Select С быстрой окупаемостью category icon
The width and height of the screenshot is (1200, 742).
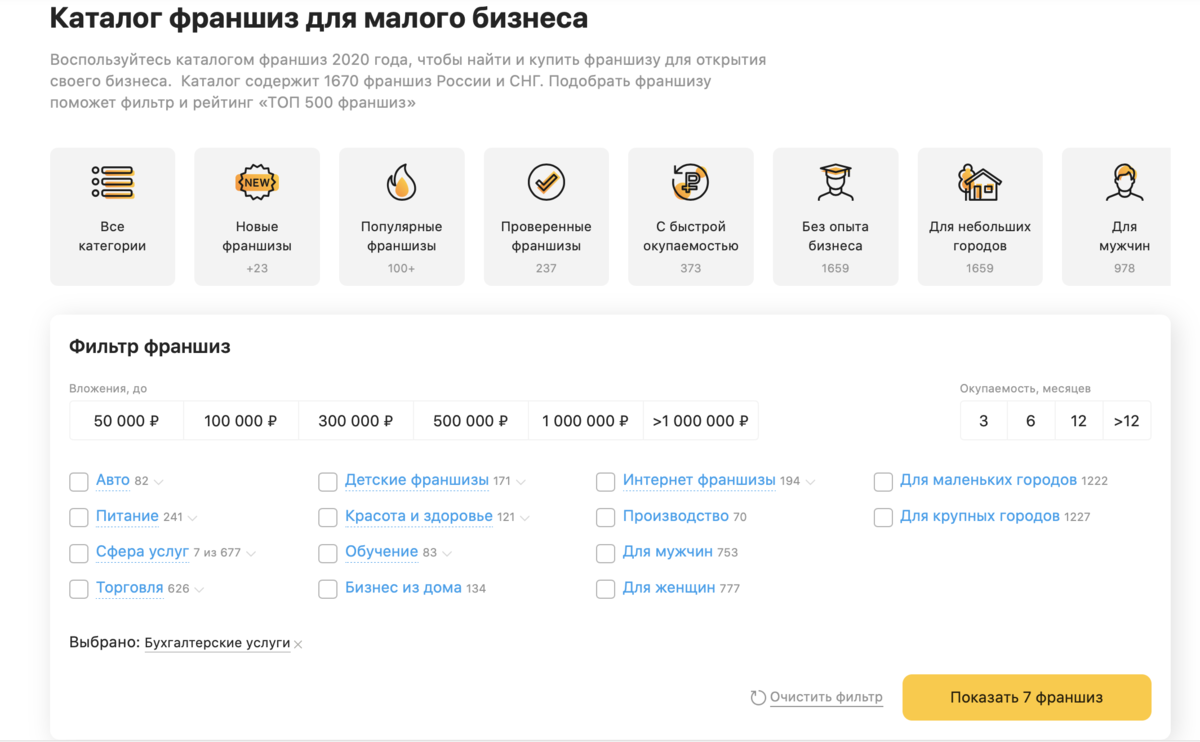tap(690, 183)
